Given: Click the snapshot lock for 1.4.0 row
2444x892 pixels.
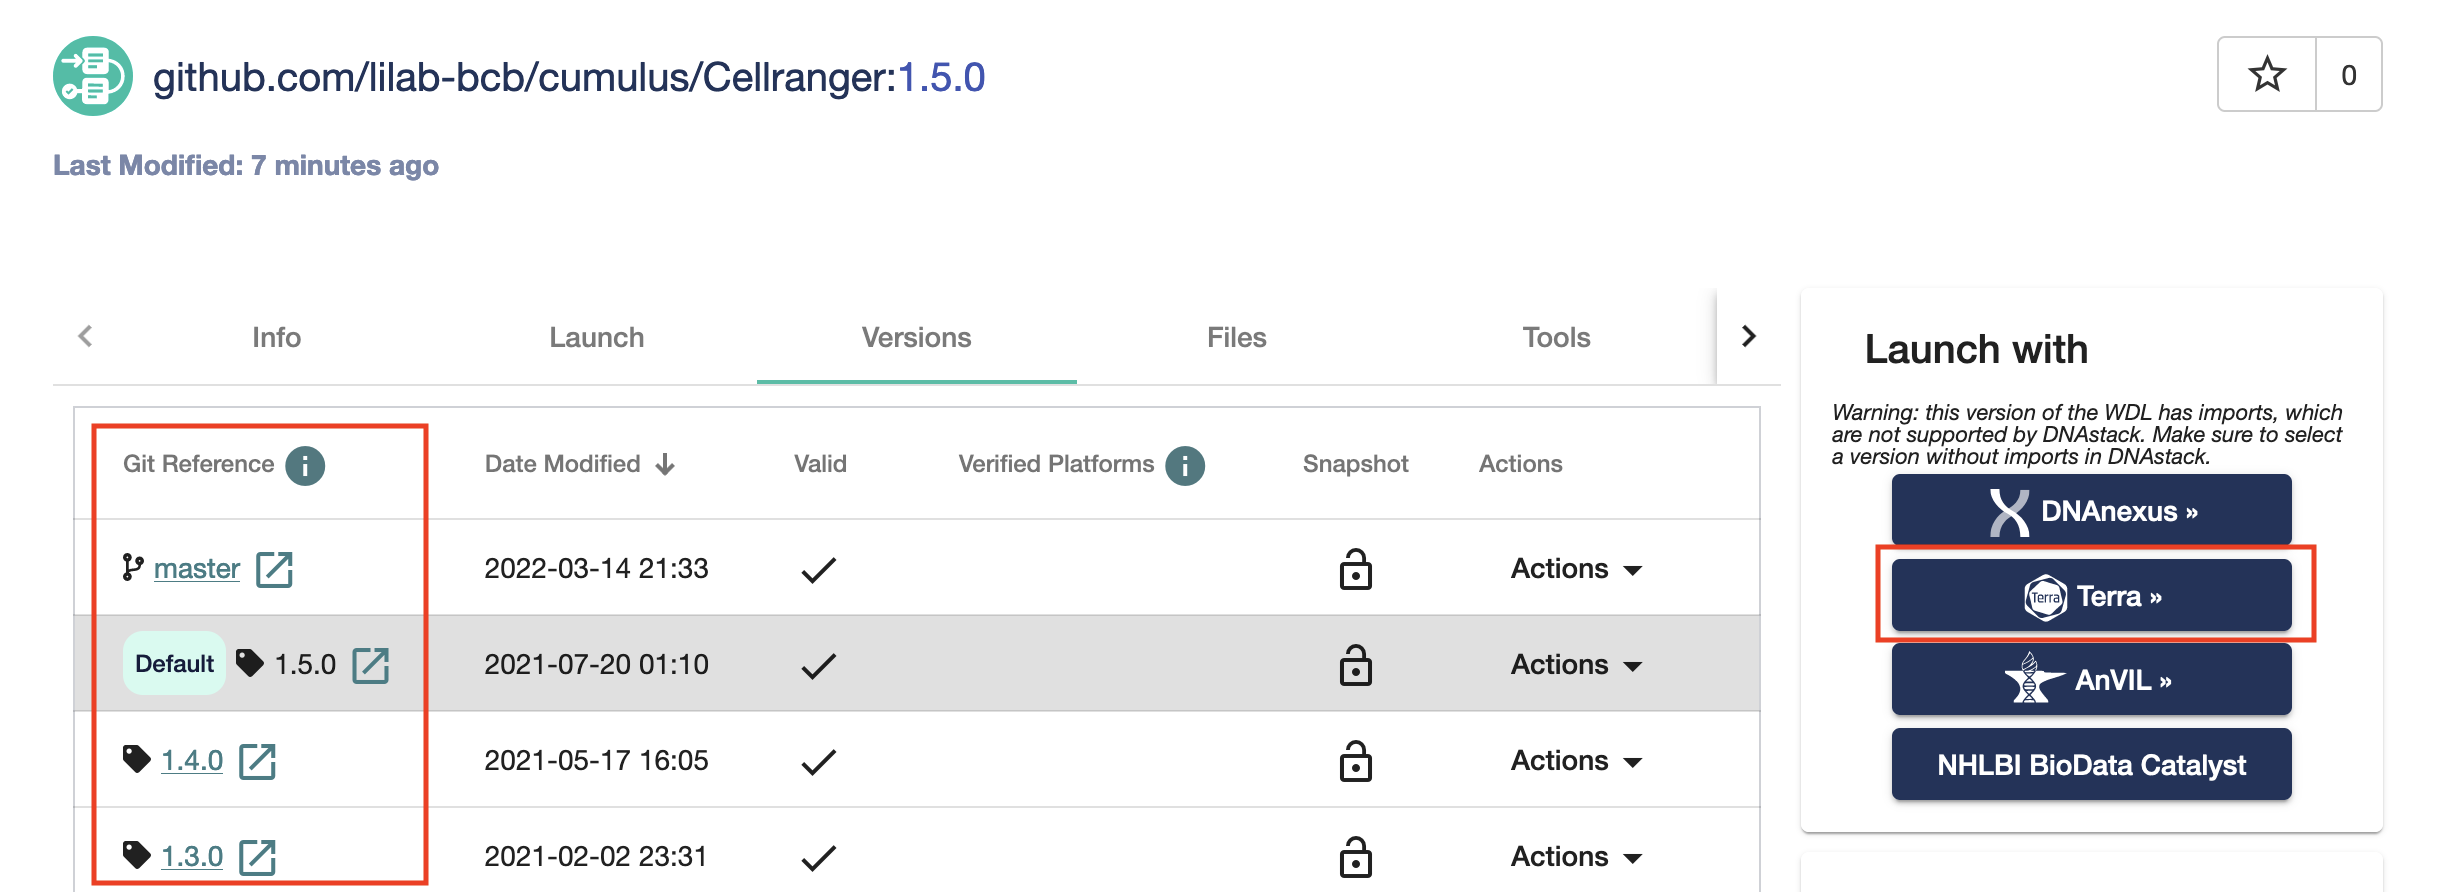Looking at the screenshot, I should point(1355,761).
